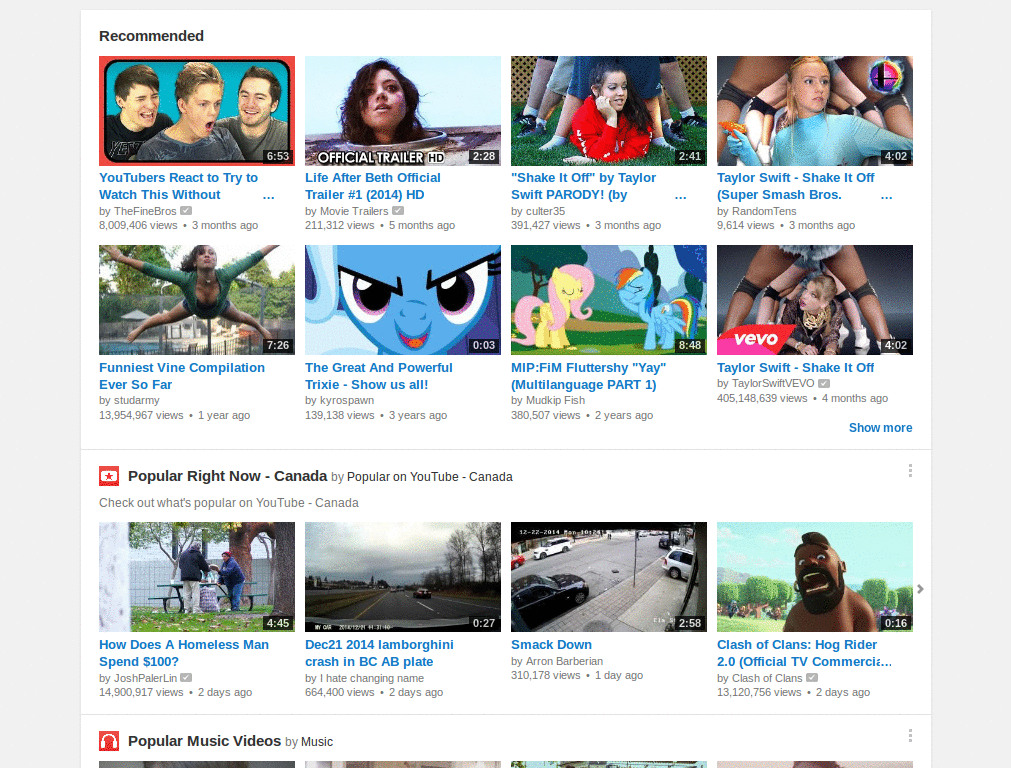Viewport: 1024px width, 768px height.
Task: Click the Smack Down street camera thumbnail
Action: click(x=609, y=577)
